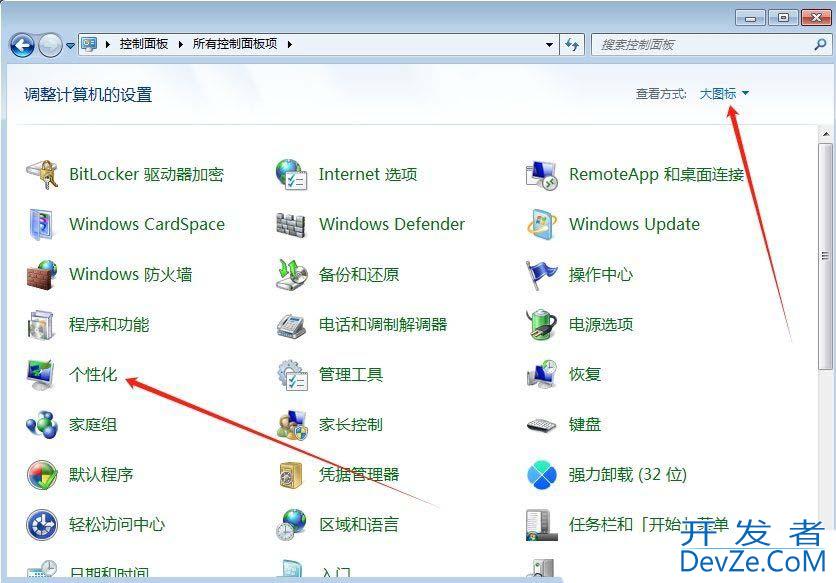Expand arrow after 控制面板 breadcrumb
Viewport: 836px width, 583px height.
pos(180,44)
